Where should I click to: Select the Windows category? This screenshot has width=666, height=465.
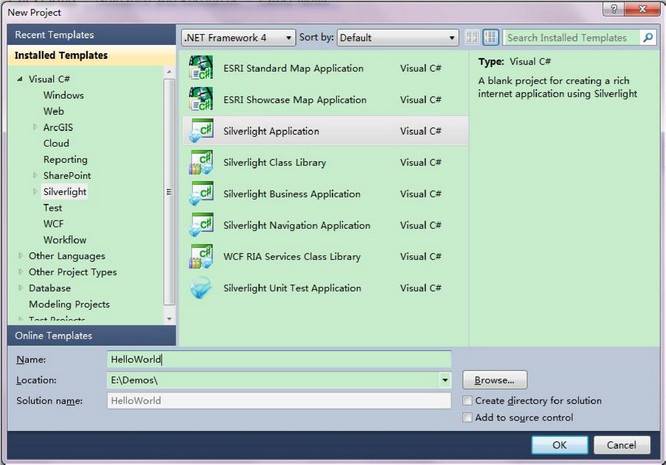coord(63,95)
